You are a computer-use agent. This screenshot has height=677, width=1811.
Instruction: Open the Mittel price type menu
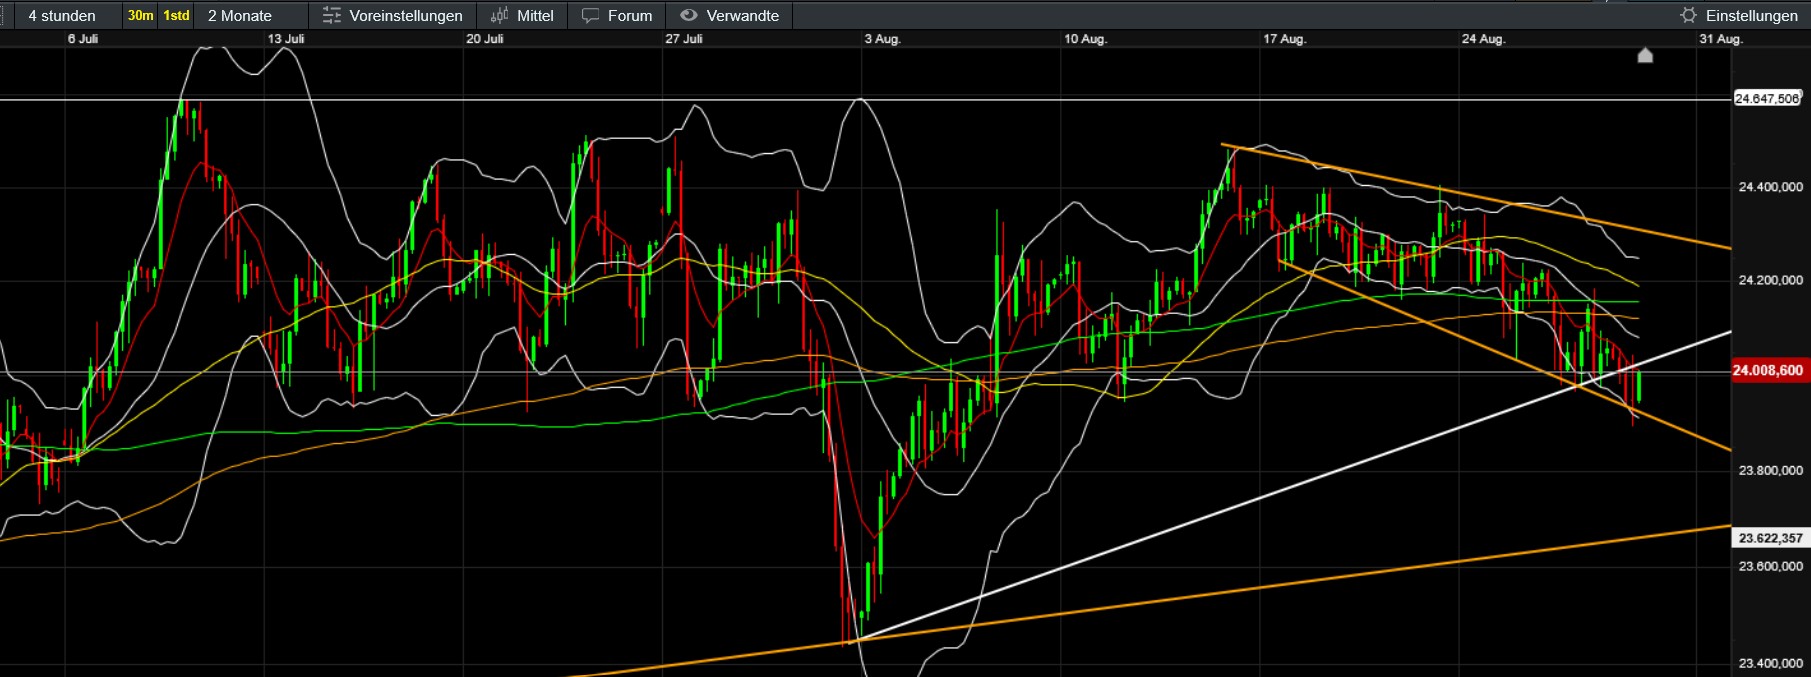tap(523, 15)
